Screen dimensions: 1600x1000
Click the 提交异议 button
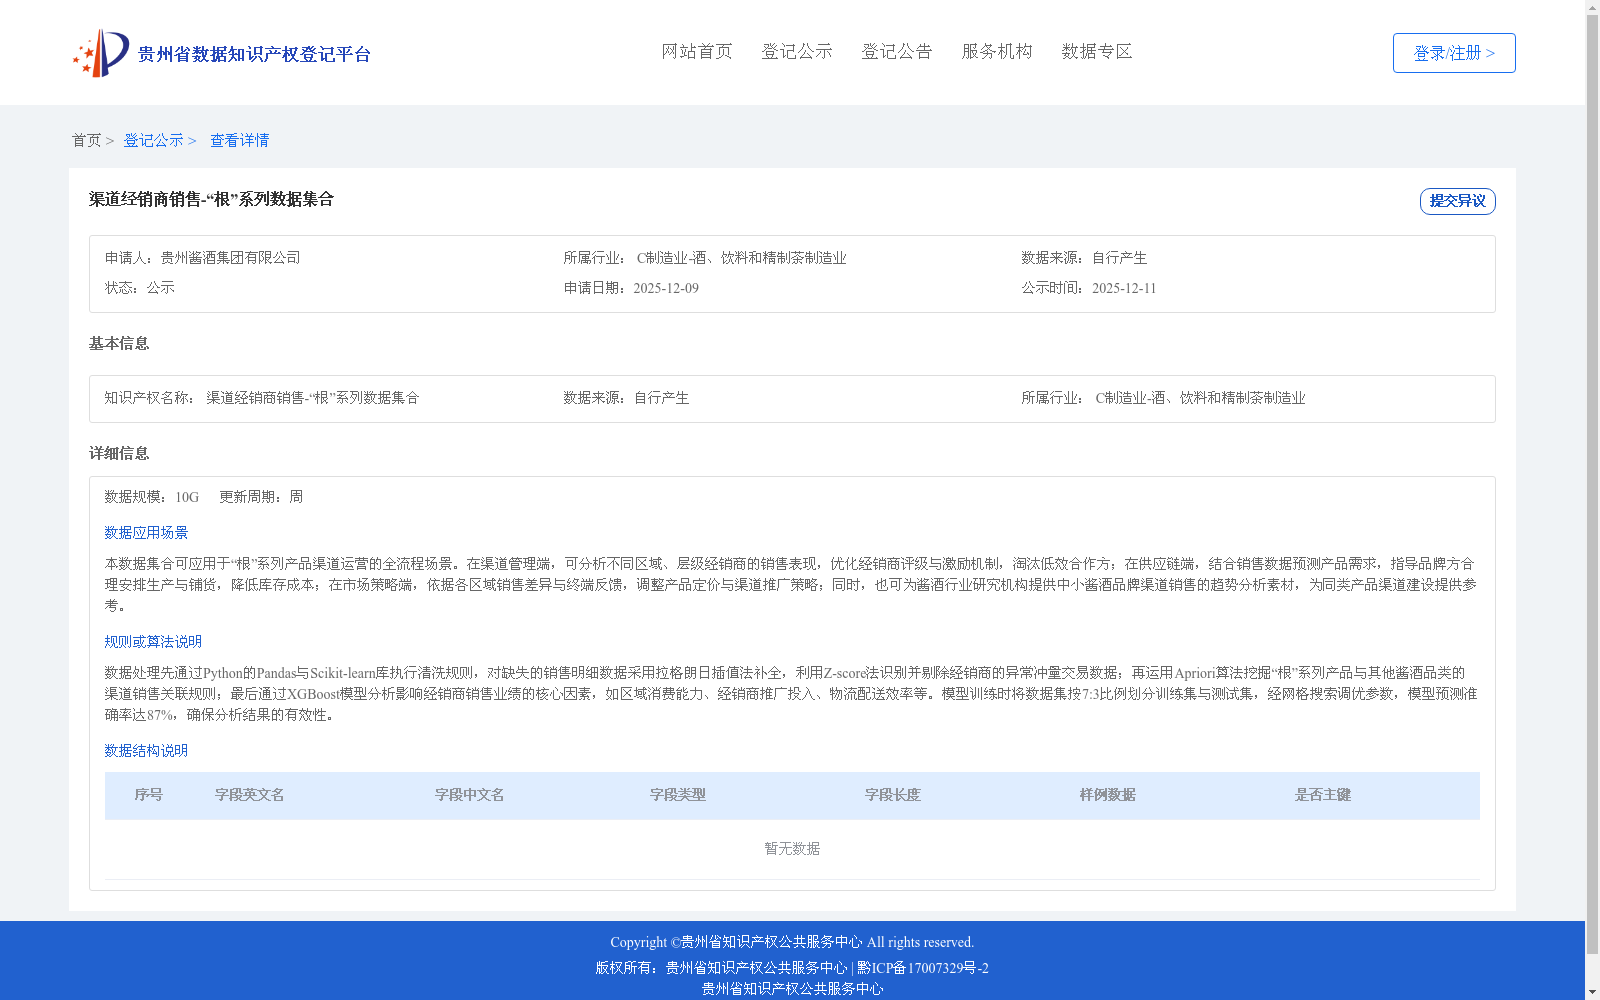click(1457, 201)
